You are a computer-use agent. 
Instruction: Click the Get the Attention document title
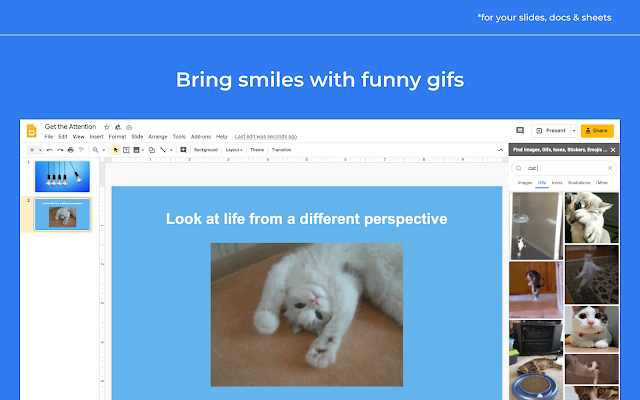(x=70, y=127)
